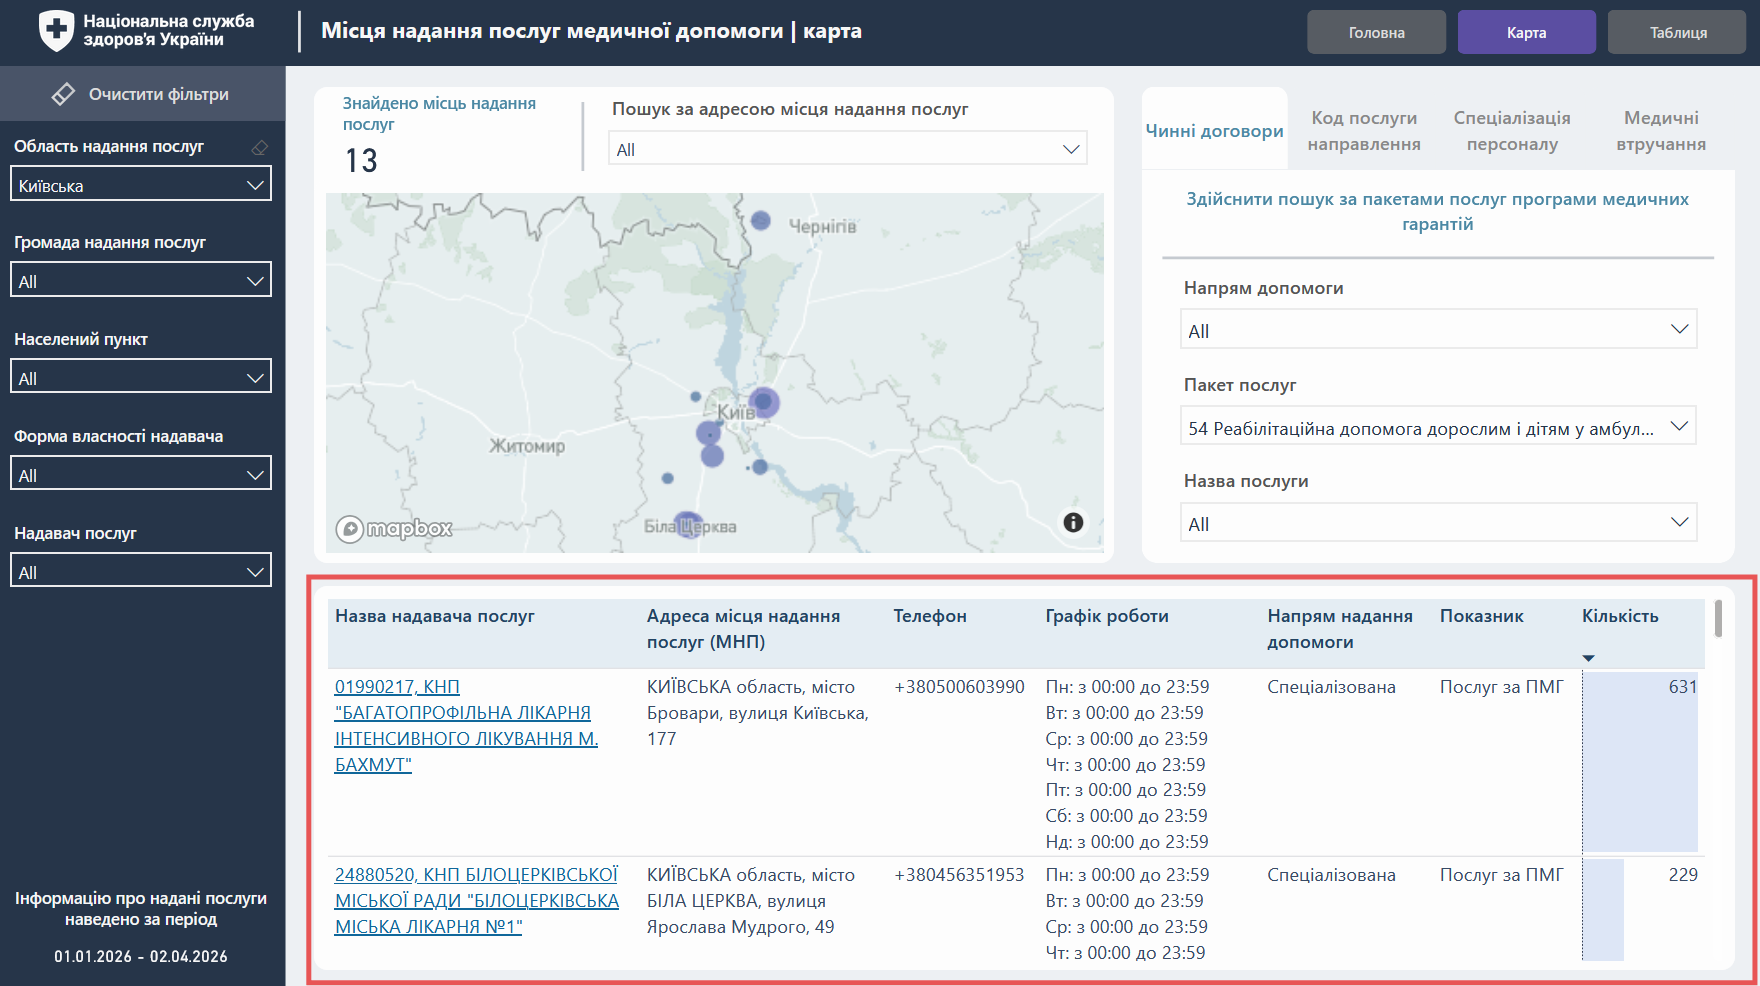Expand the Київська region dropdown
This screenshot has width=1760, height=986.
tap(141, 185)
